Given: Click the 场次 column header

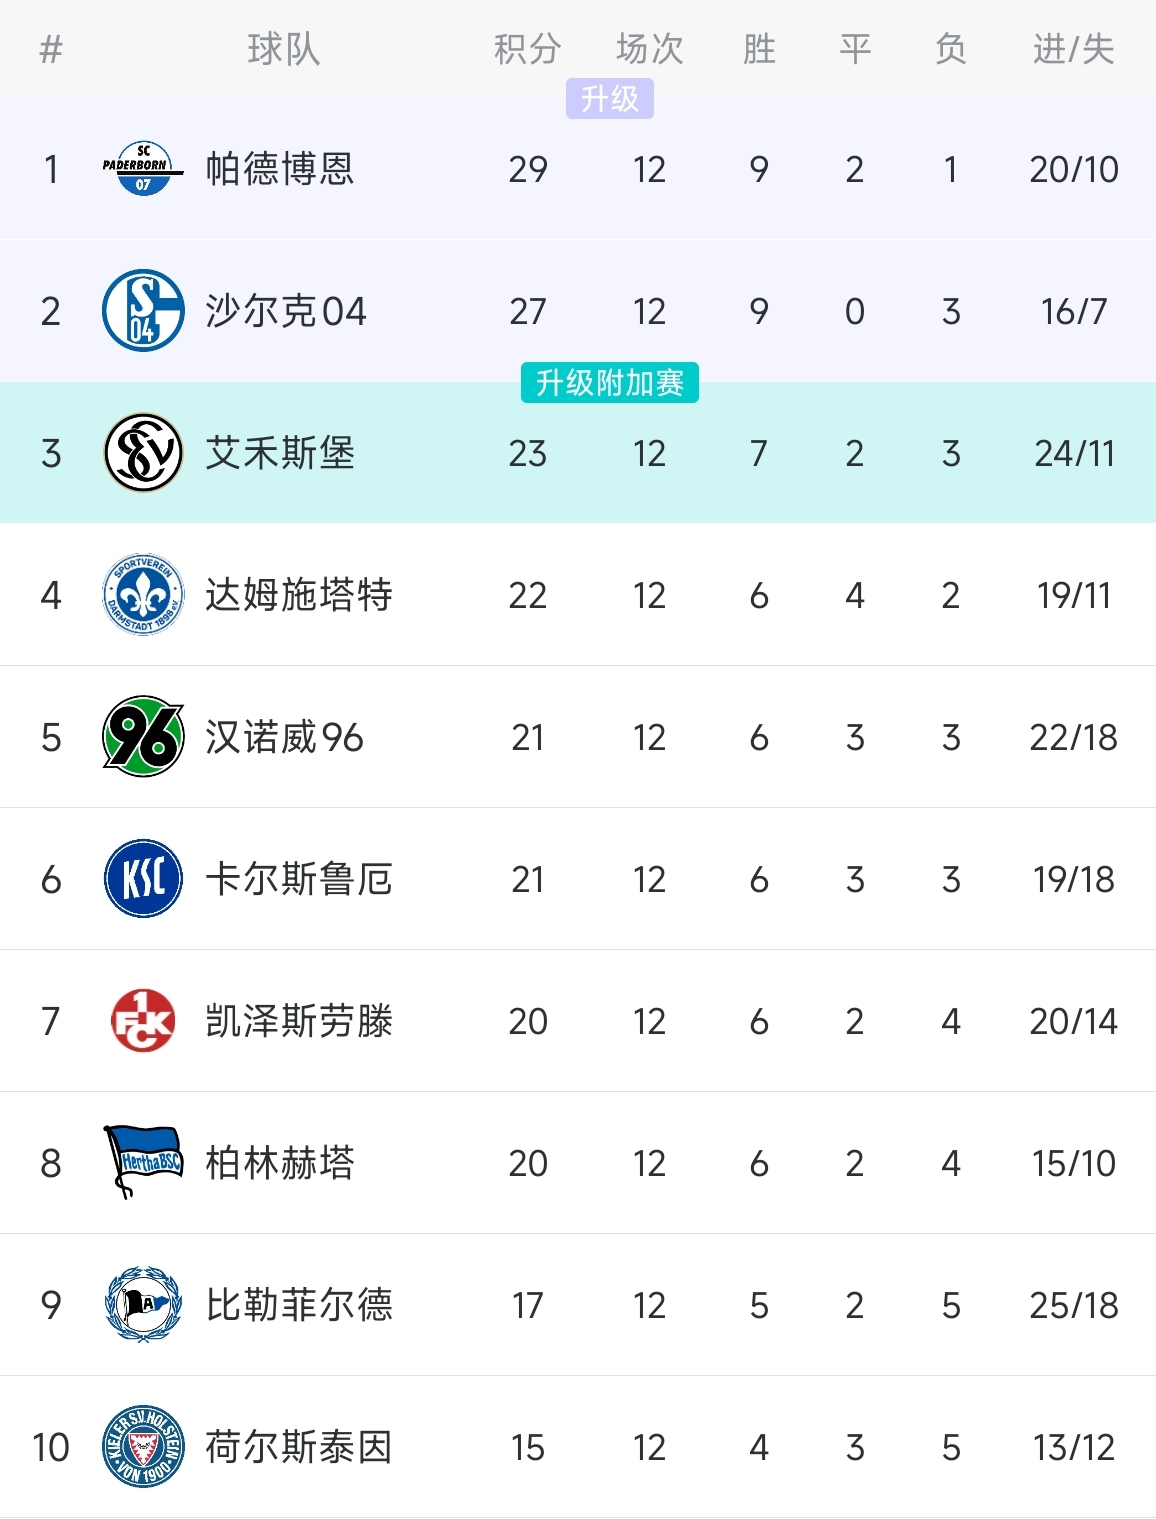Looking at the screenshot, I should tap(649, 49).
